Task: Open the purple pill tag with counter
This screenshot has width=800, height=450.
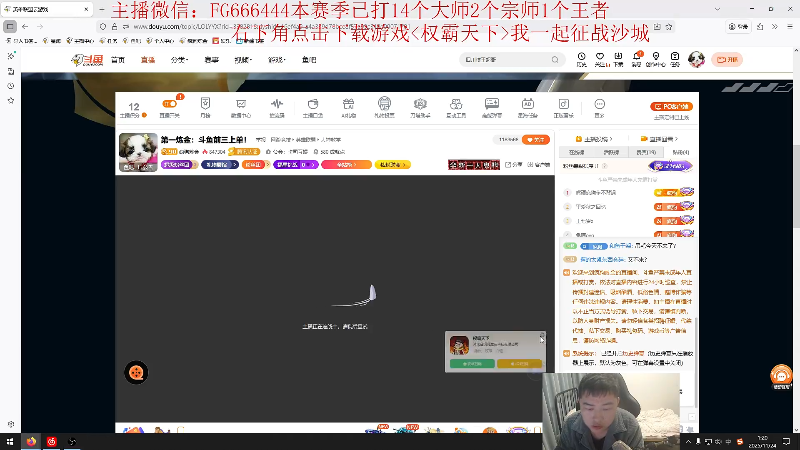Action: pyautogui.click(x=295, y=165)
